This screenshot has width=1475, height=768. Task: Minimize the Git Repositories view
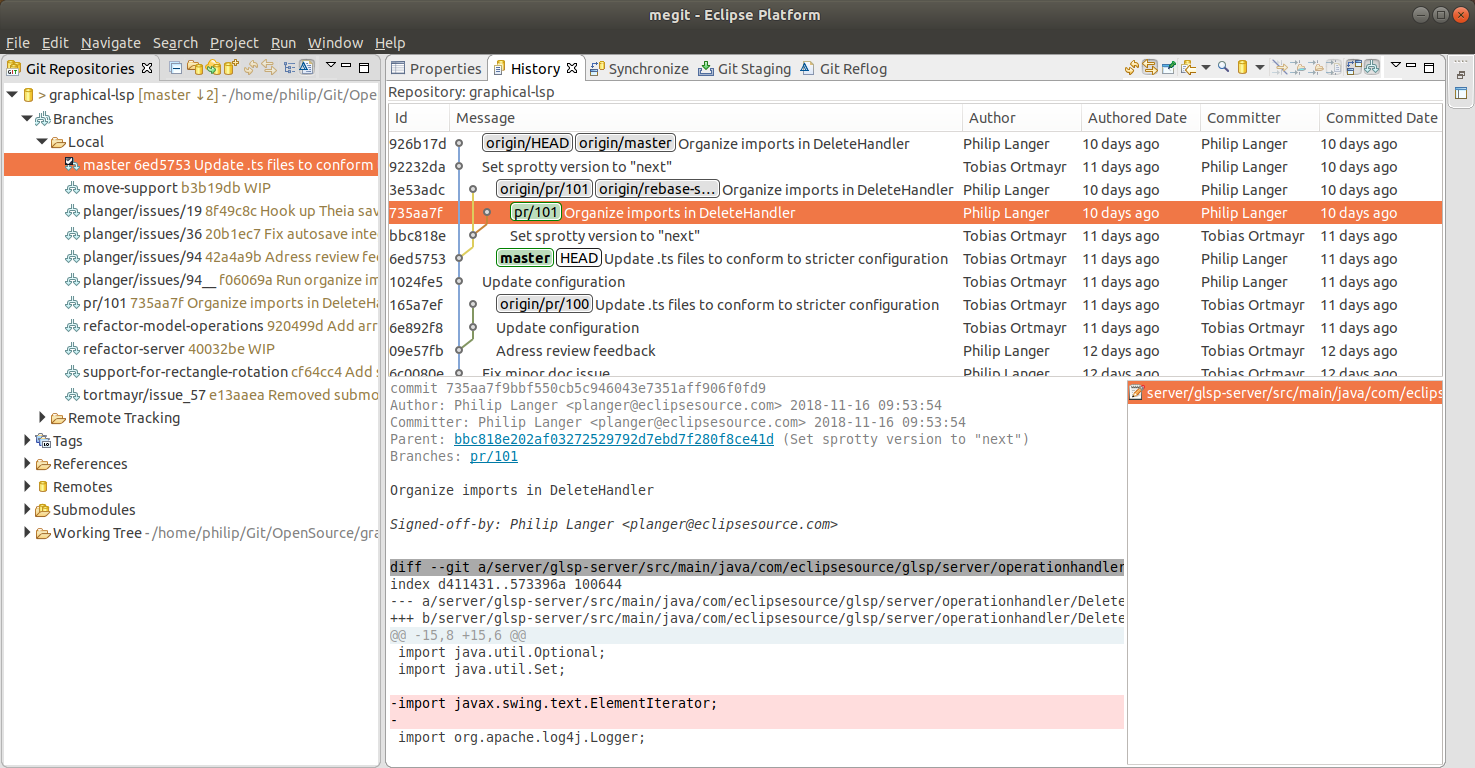coord(346,65)
